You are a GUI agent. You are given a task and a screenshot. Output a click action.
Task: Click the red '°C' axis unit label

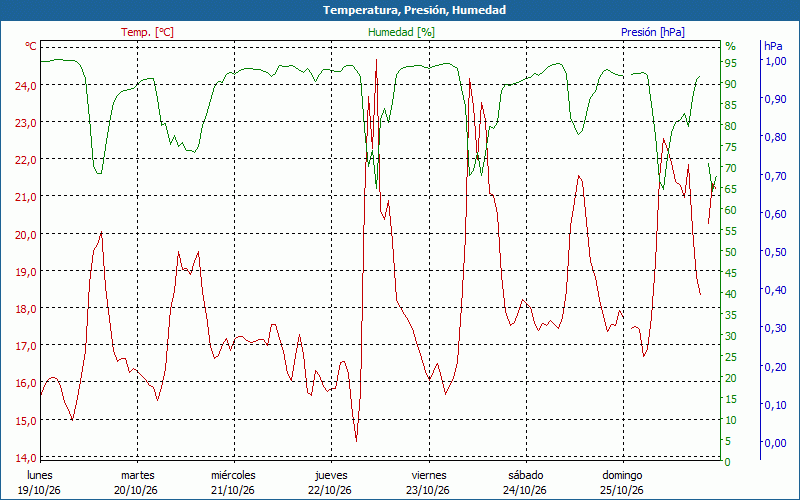click(31, 46)
